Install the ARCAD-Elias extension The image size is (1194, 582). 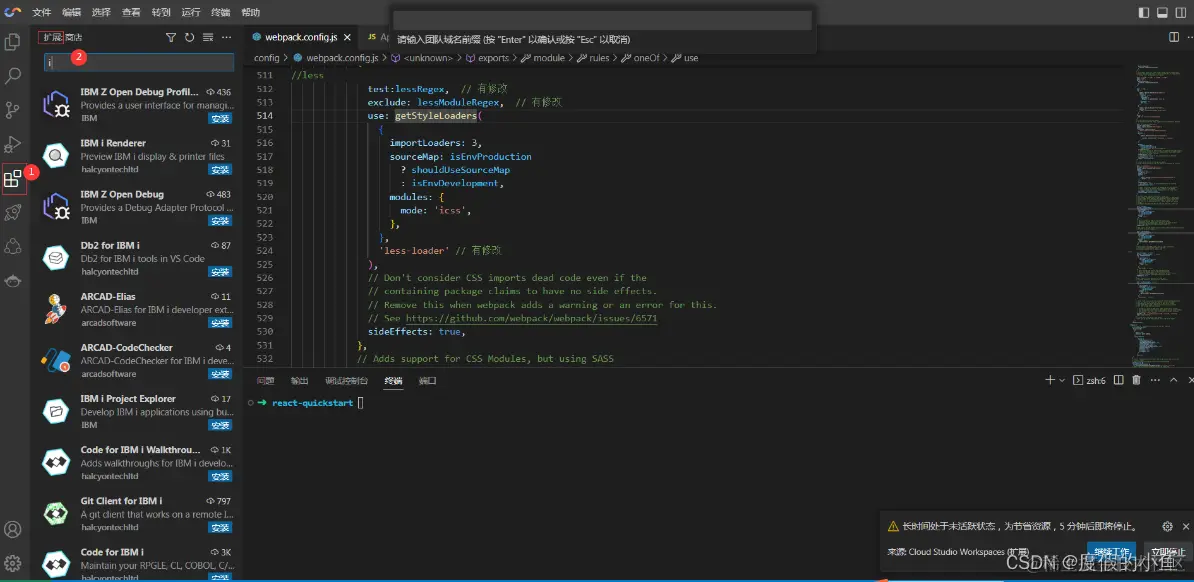point(220,322)
